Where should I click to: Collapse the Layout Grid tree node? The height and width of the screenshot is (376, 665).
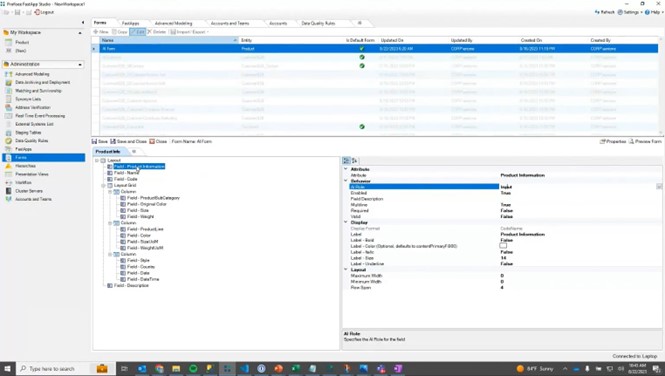pyautogui.click(x=103, y=186)
